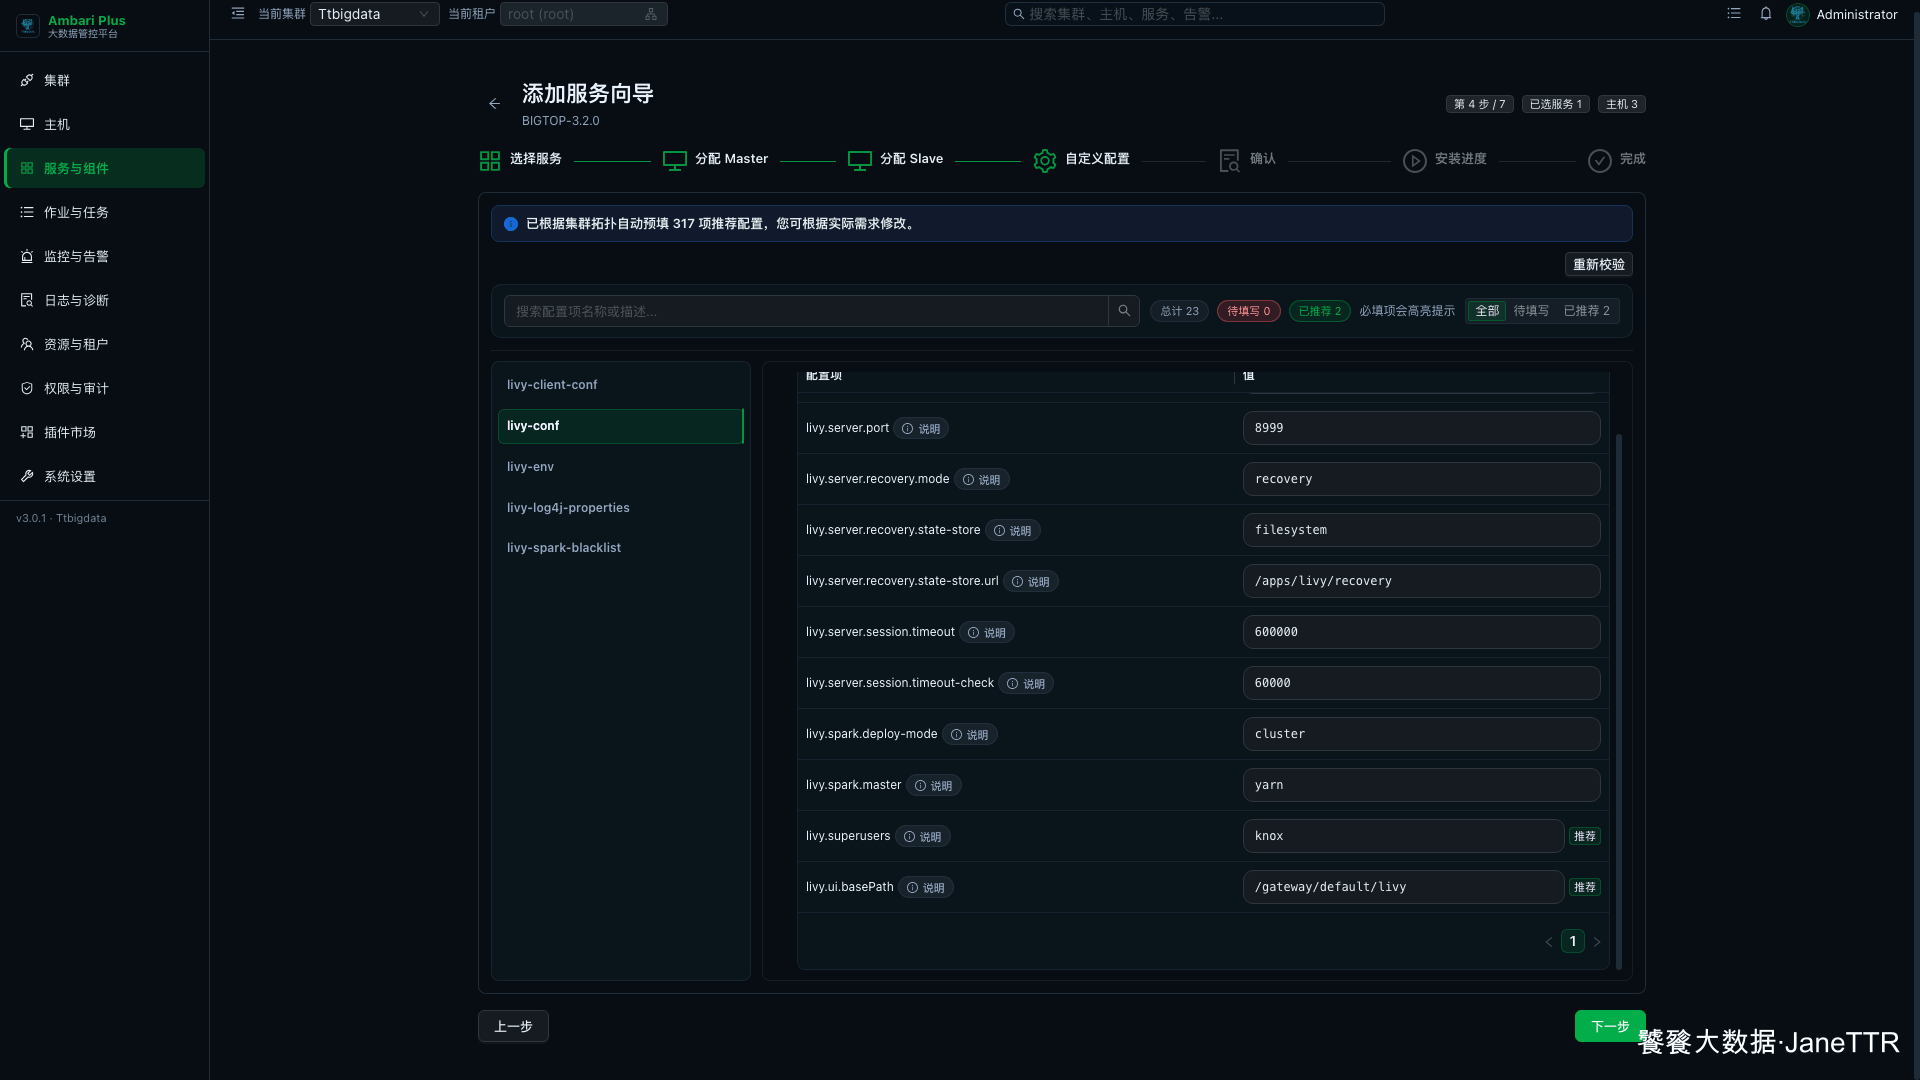This screenshot has height=1080, width=1920.
Task: Show 说明 for livy.ui.basePath
Action: point(926,888)
